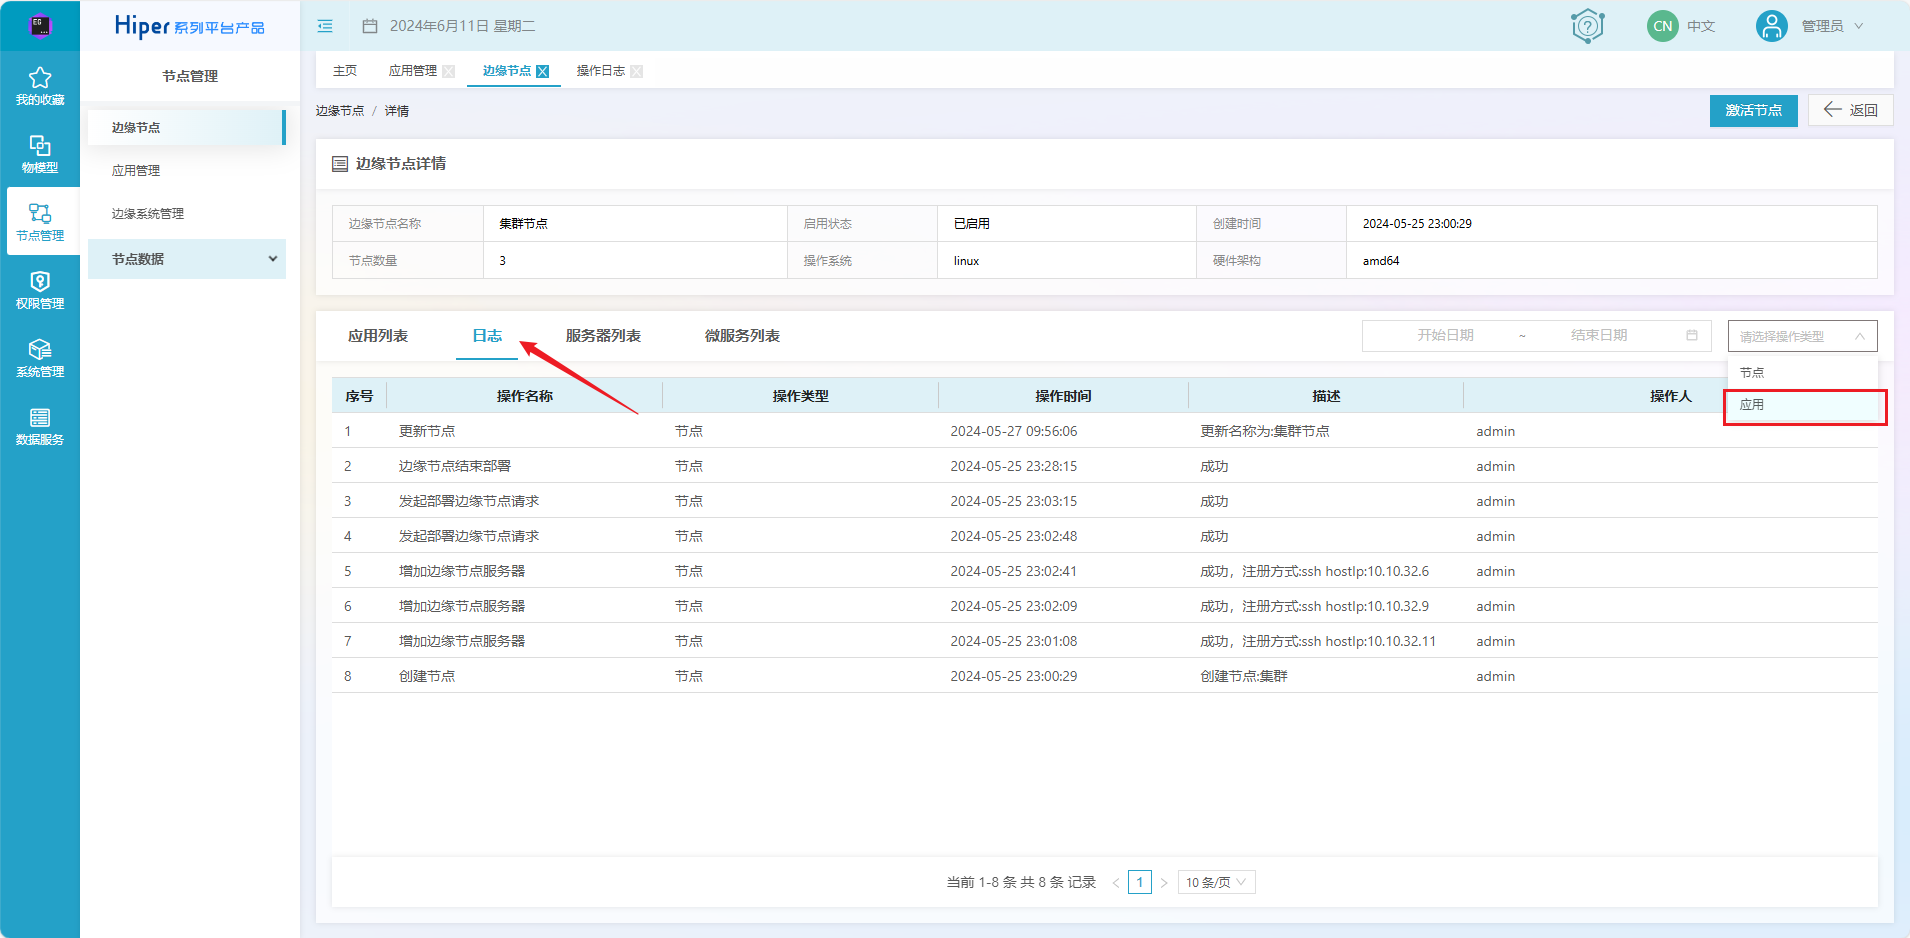Click description with hostIp:10.10.32.6
This screenshot has height=938, width=1910.
[x=1314, y=571]
